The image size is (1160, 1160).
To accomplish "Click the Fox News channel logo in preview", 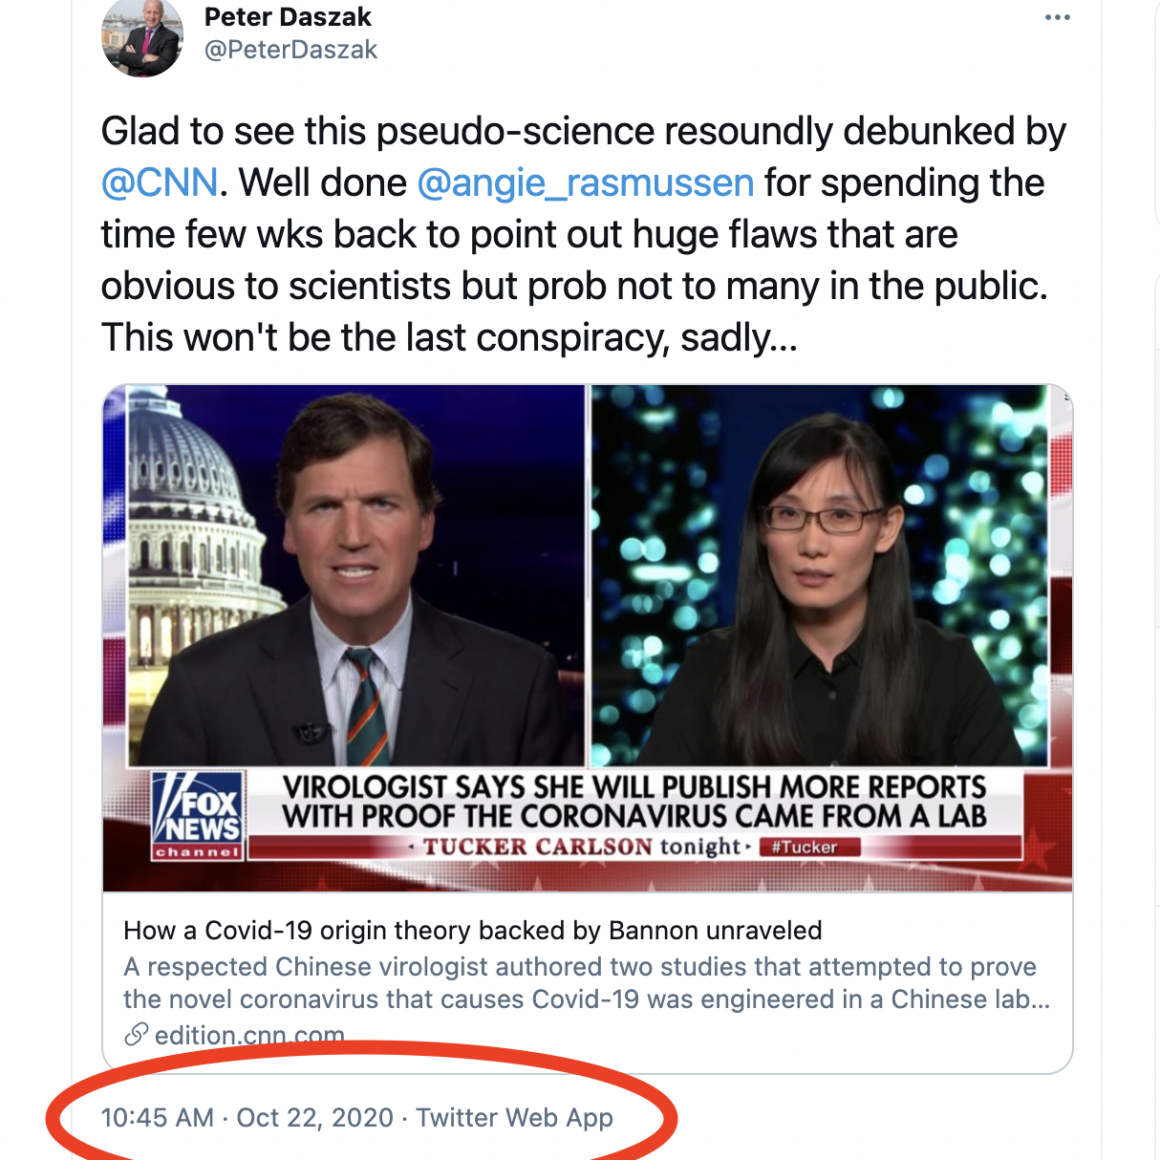I will 198,815.
